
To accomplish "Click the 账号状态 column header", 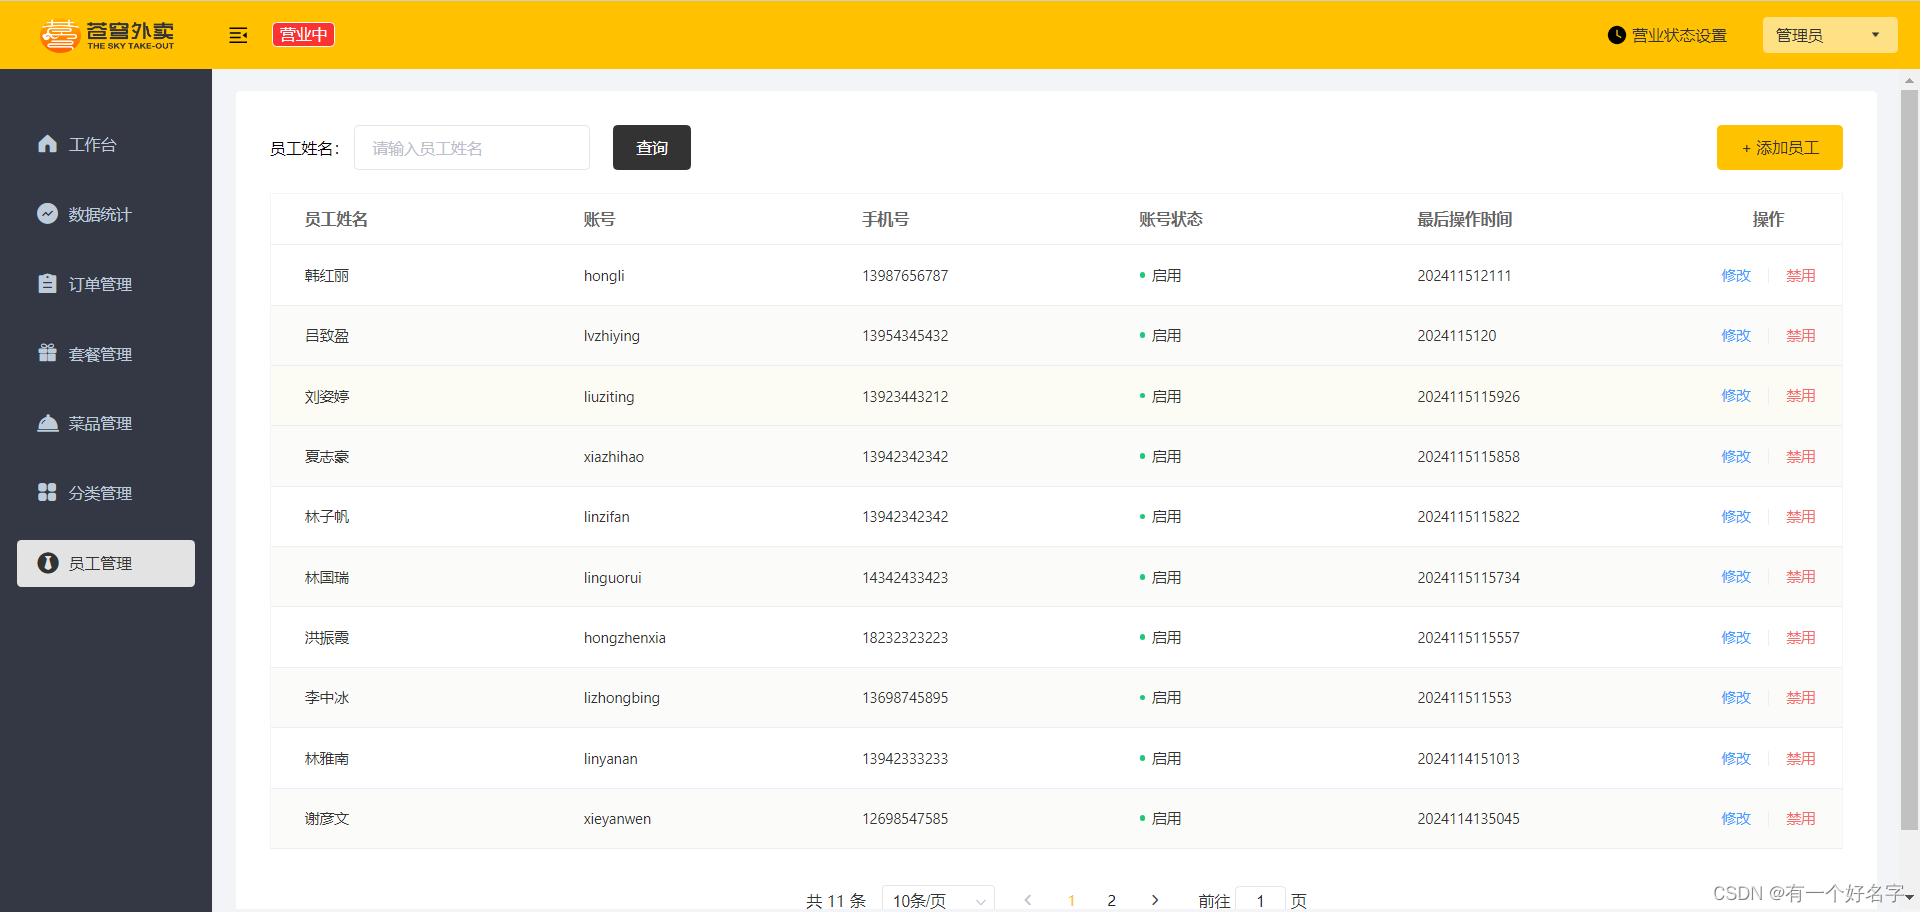I will (1170, 219).
